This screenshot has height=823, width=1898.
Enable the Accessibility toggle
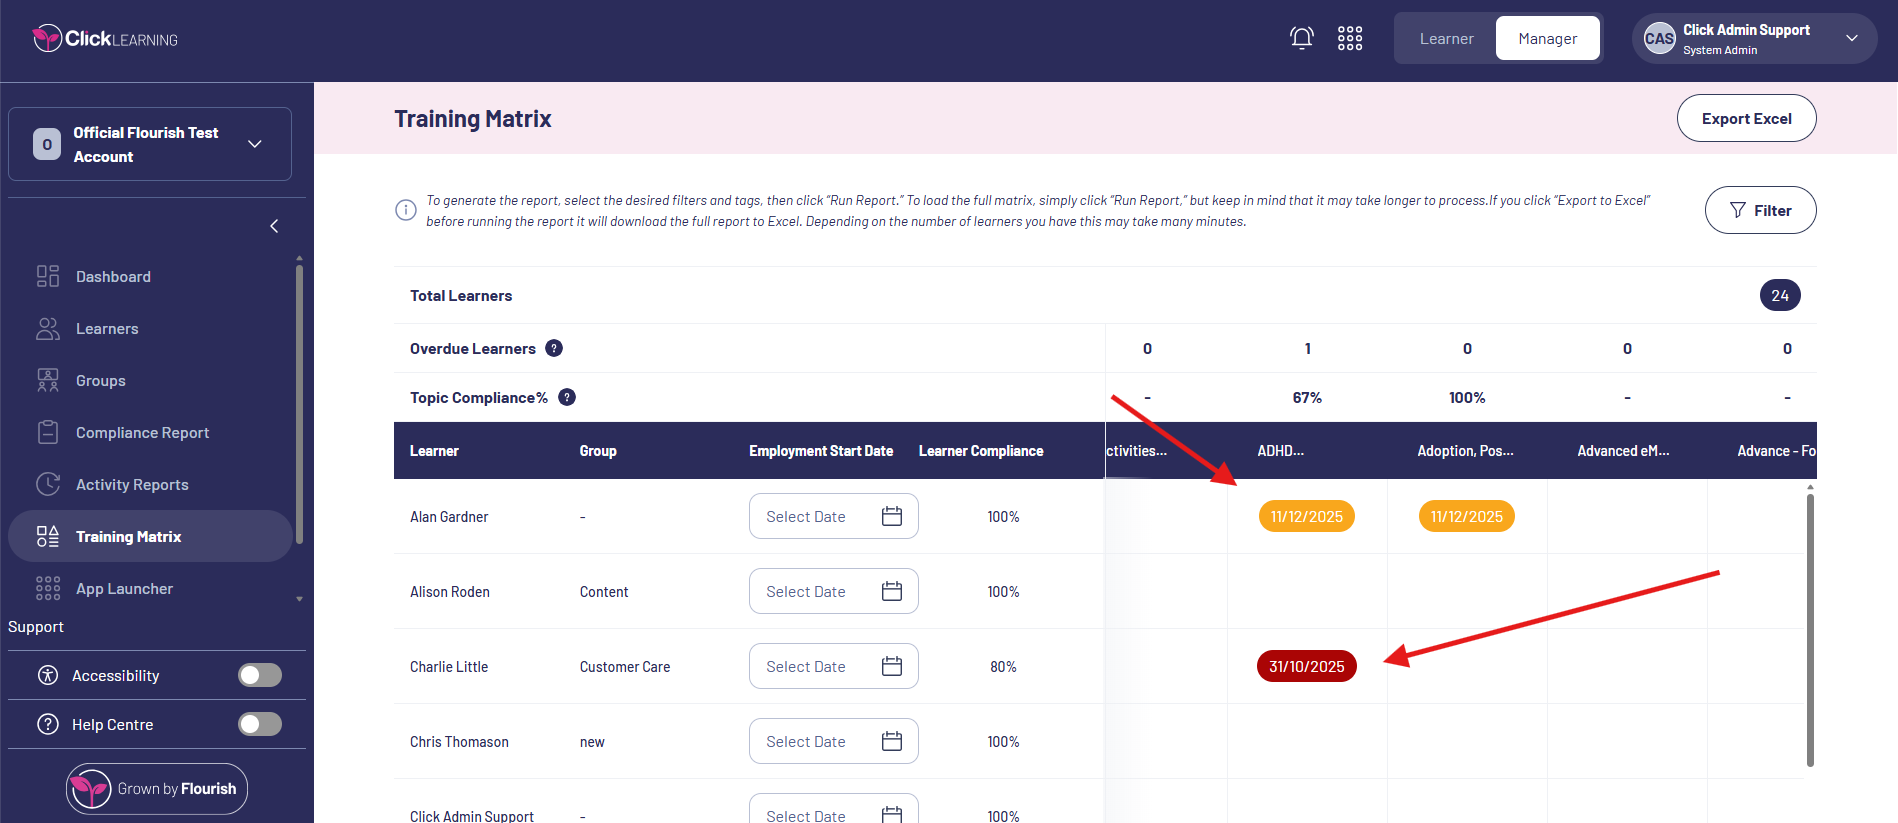(260, 675)
